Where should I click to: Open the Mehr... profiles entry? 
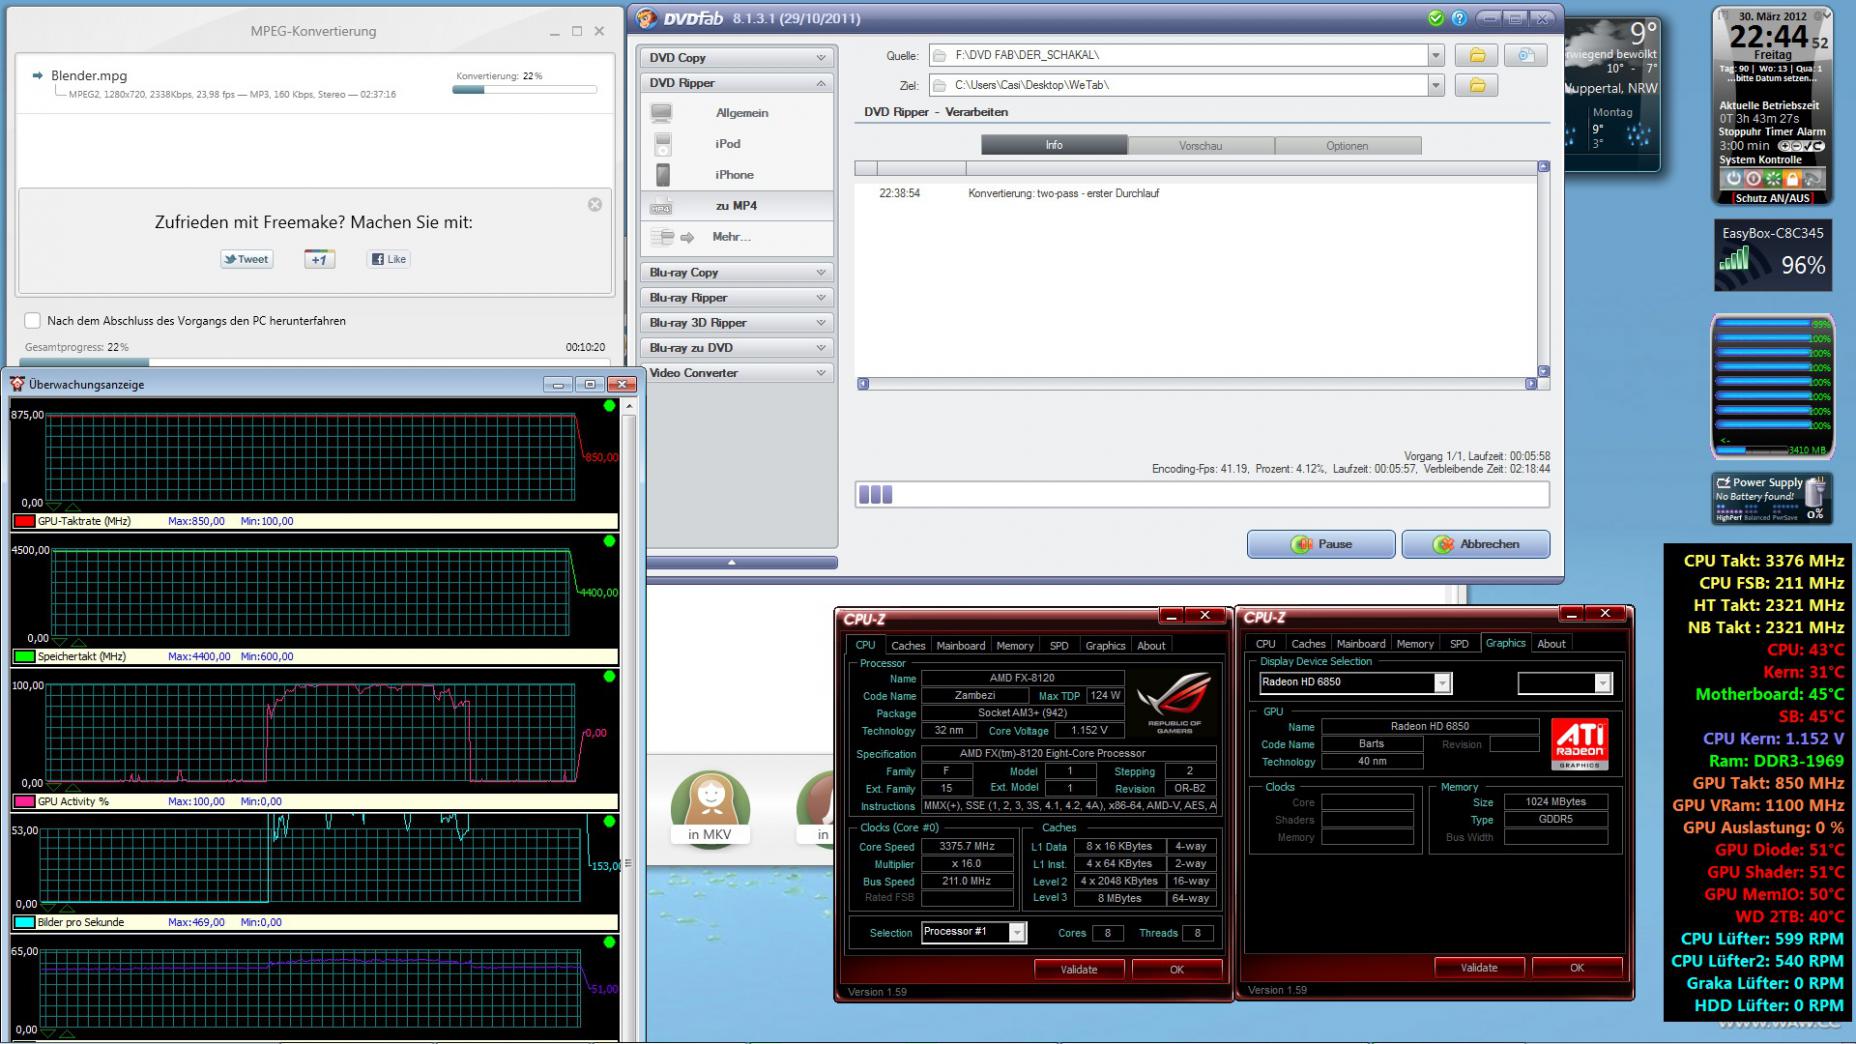(736, 237)
